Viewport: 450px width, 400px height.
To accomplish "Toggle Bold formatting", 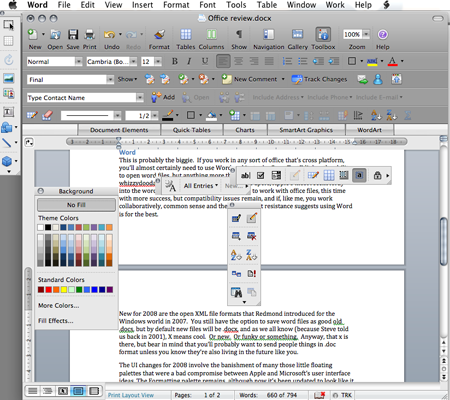I will click(175, 61).
